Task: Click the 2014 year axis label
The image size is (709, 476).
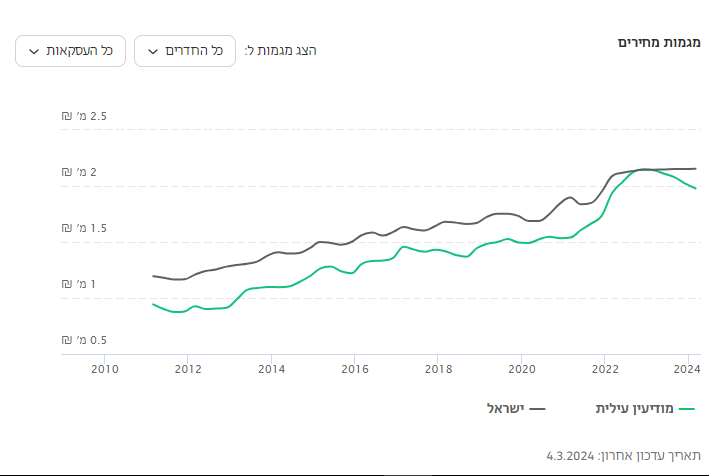Action: 271,369
